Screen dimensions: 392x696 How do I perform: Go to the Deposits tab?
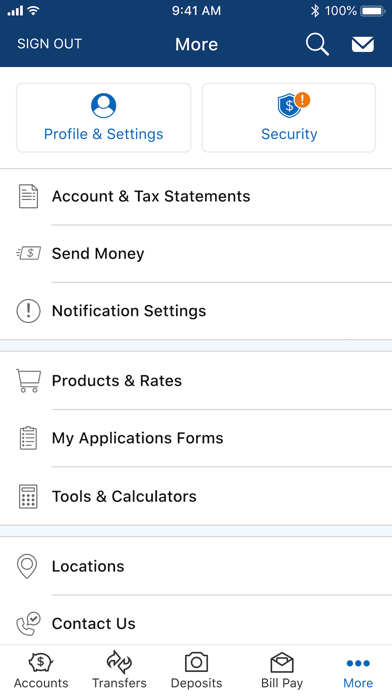[196, 670]
